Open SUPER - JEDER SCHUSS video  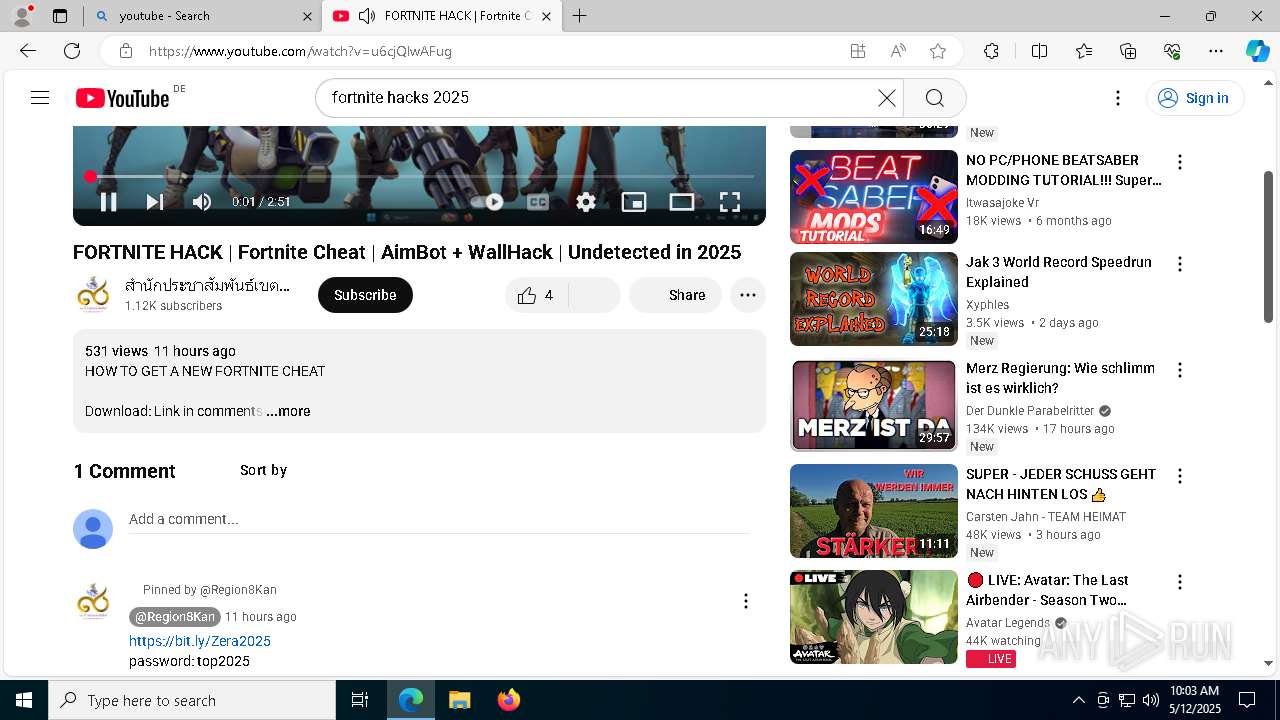point(874,511)
